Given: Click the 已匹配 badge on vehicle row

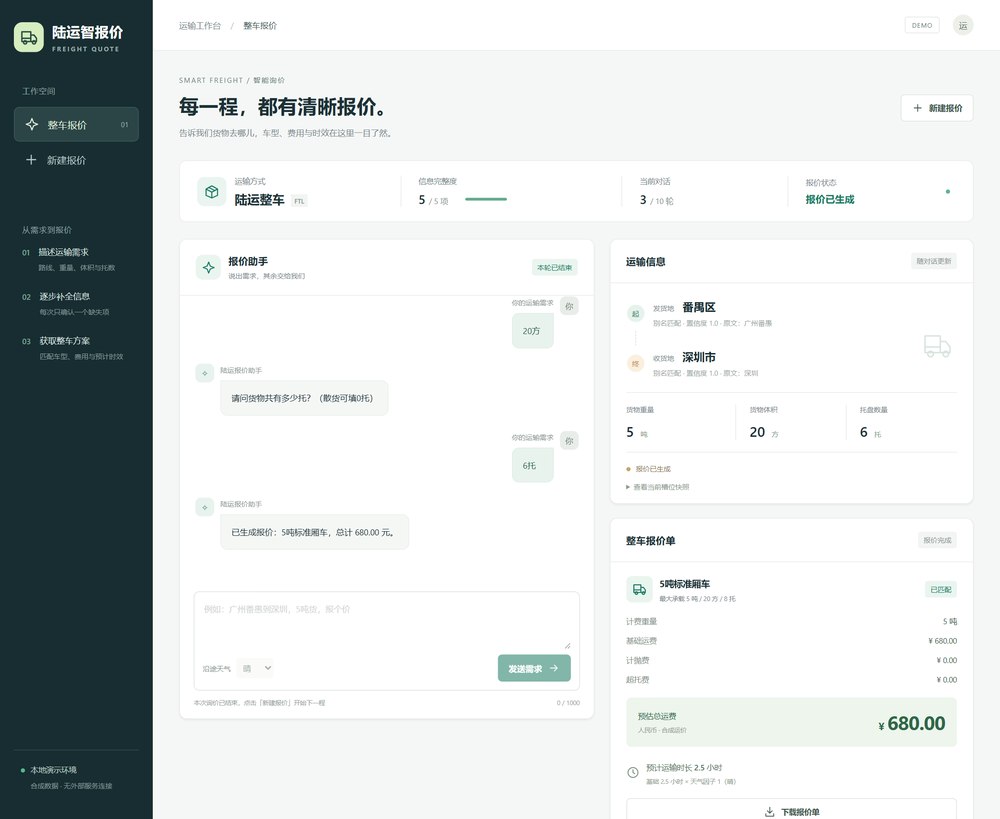Looking at the screenshot, I should [941, 589].
